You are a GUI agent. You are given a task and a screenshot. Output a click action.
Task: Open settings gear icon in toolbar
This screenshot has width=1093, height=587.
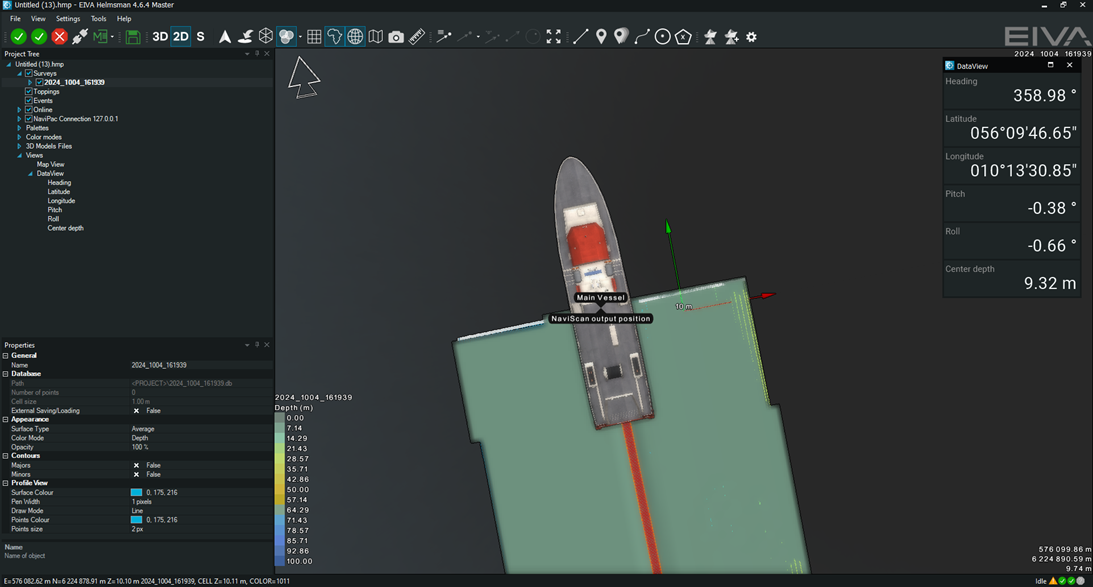pyautogui.click(x=751, y=37)
